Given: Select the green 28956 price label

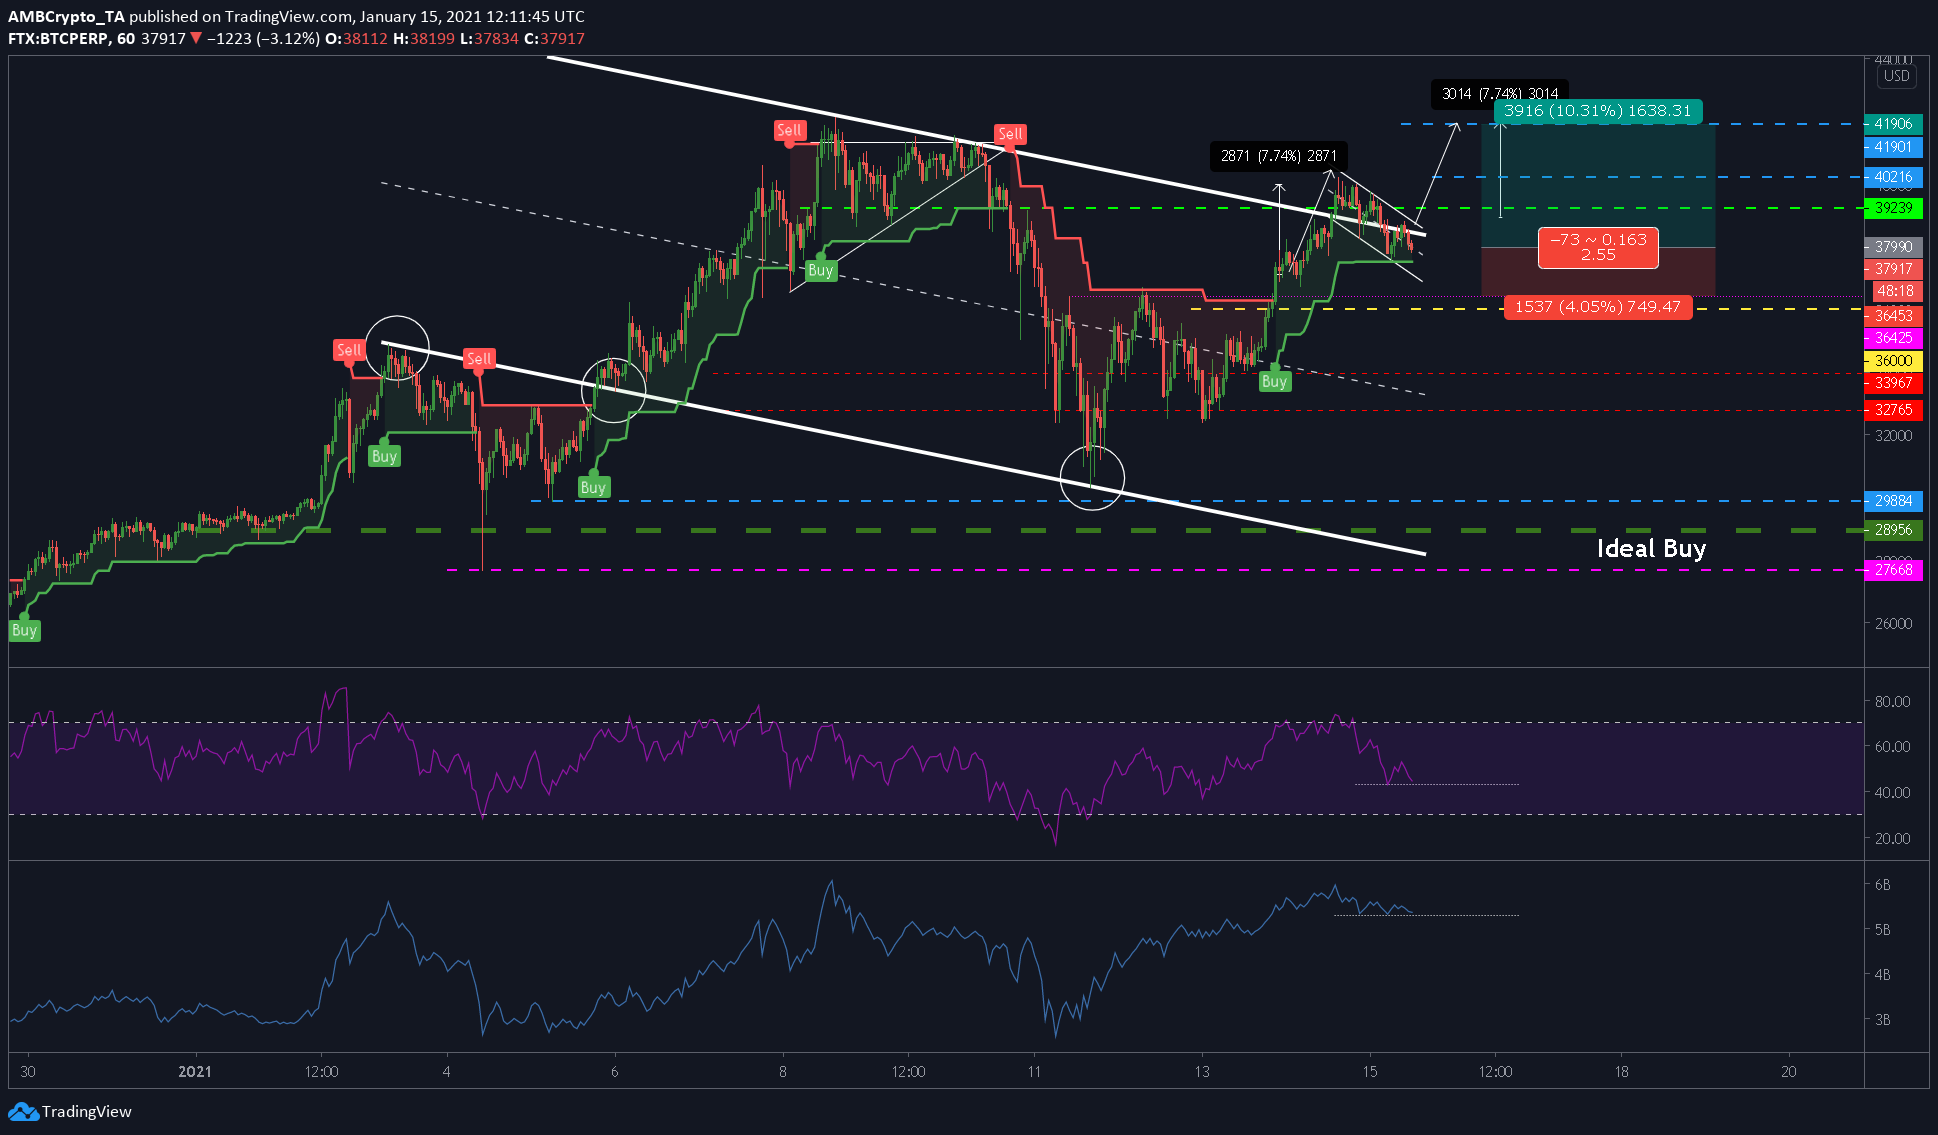Looking at the screenshot, I should point(1893,530).
